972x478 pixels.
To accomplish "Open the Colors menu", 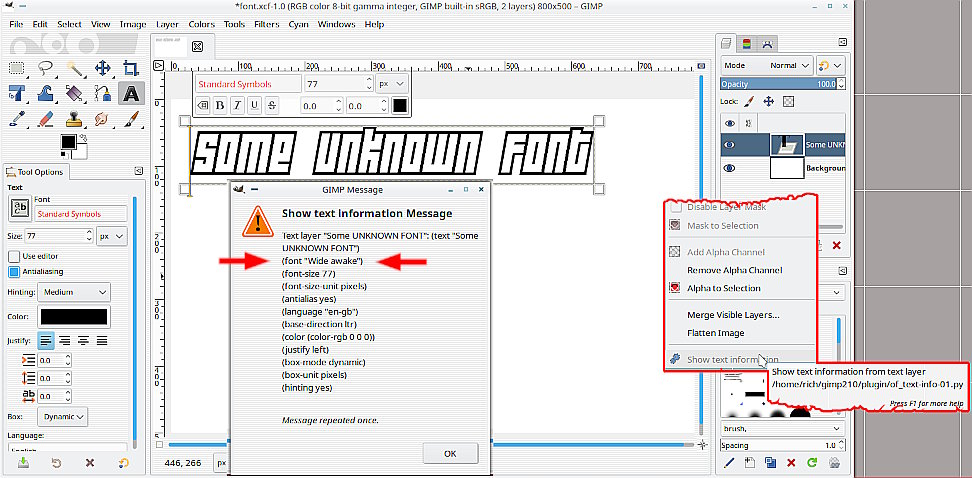I will pyautogui.click(x=201, y=24).
